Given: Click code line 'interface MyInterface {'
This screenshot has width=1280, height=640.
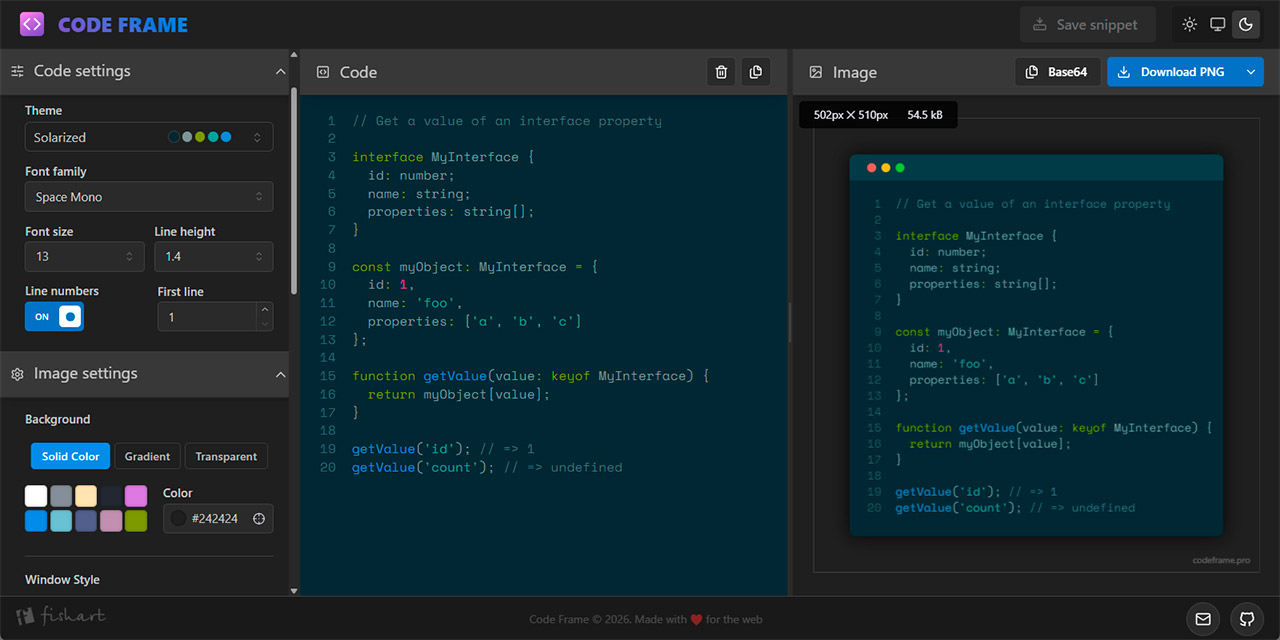Looking at the screenshot, I should (x=443, y=157).
